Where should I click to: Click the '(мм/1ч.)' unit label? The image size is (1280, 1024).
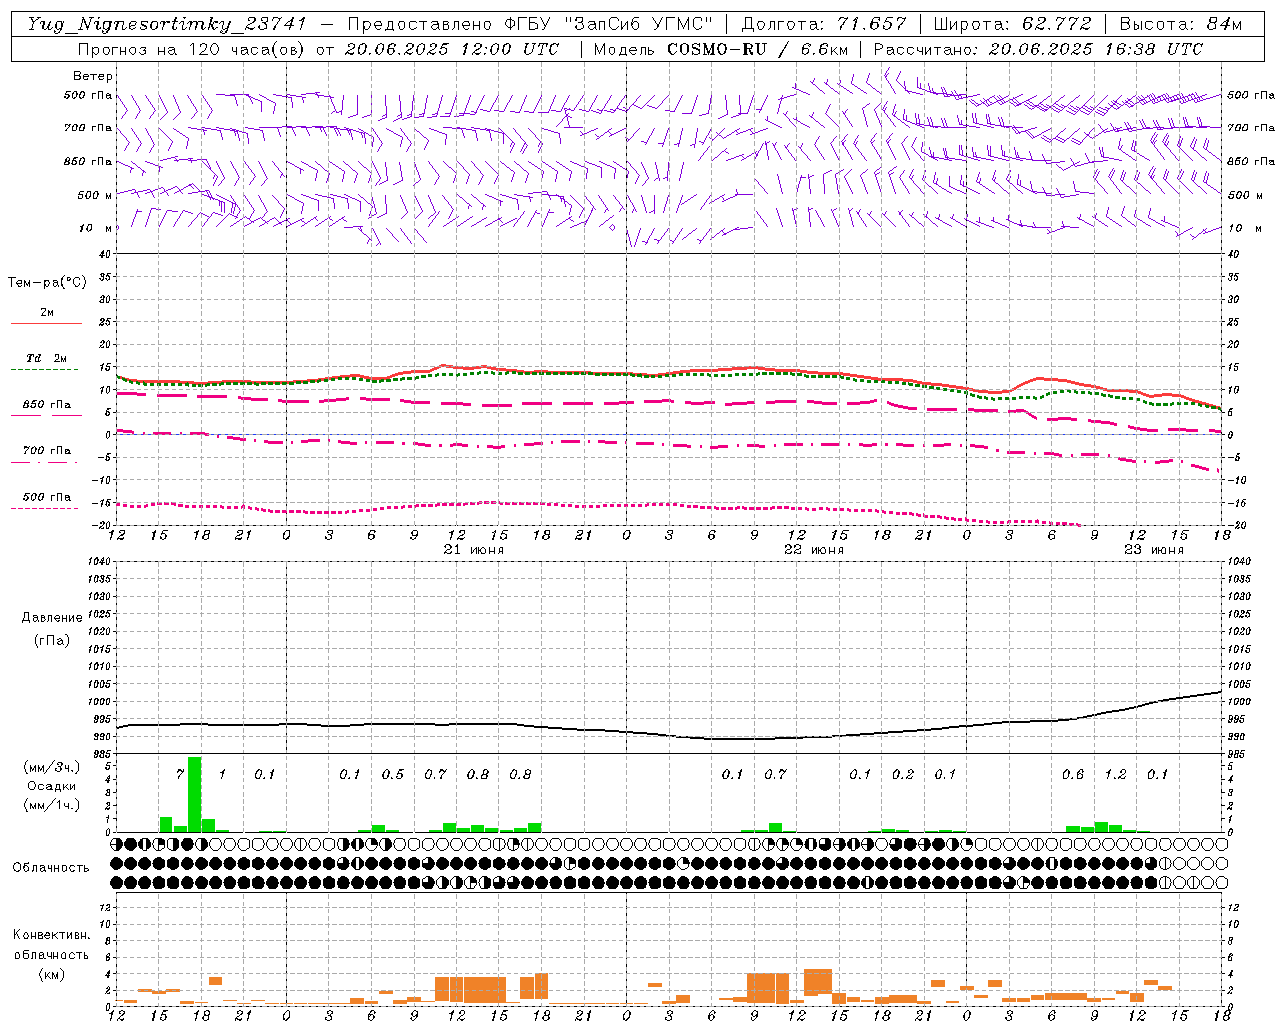pos(52,805)
